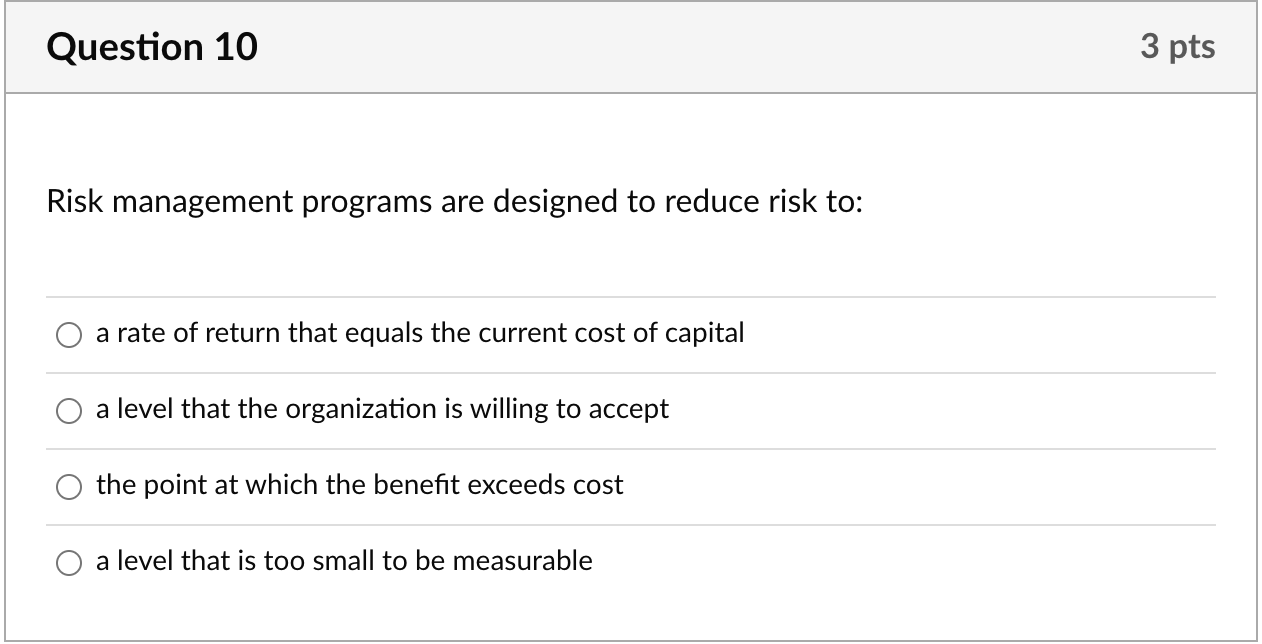Mark the 'benefit exceeds cost' radio button
The height and width of the screenshot is (644, 1262).
(68, 487)
